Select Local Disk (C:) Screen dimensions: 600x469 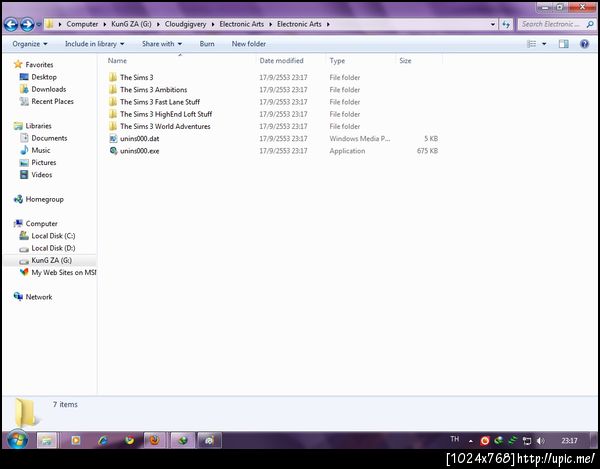[53, 236]
